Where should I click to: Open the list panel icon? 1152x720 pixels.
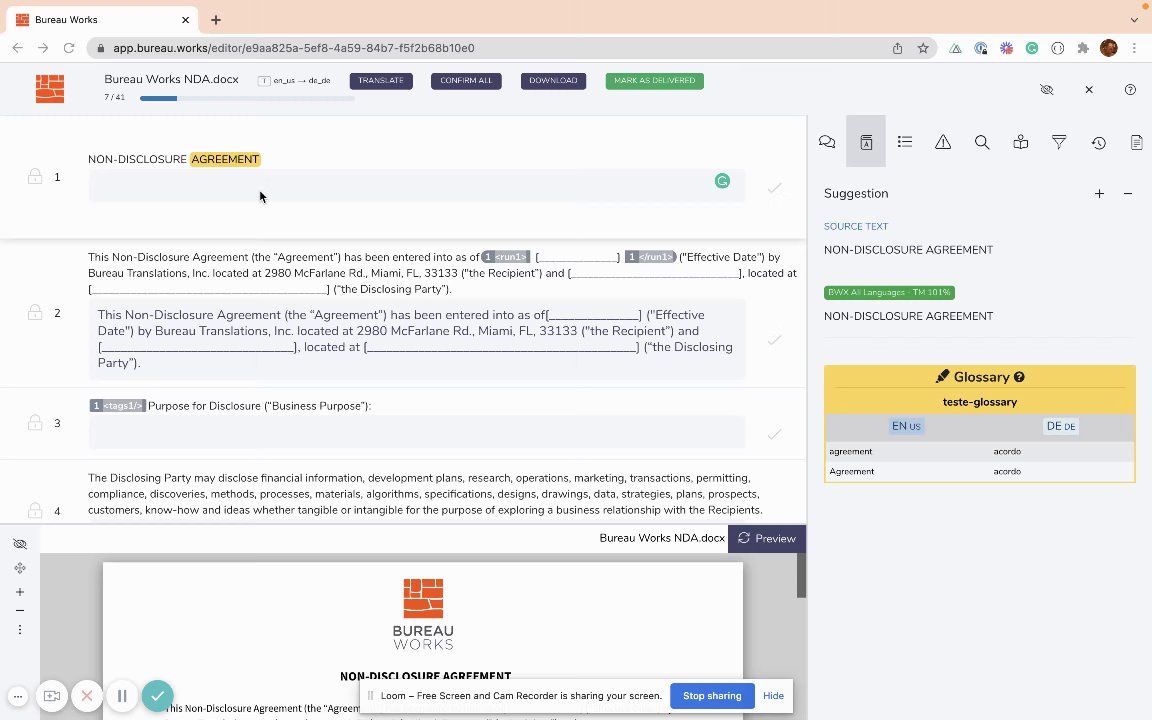(x=904, y=142)
